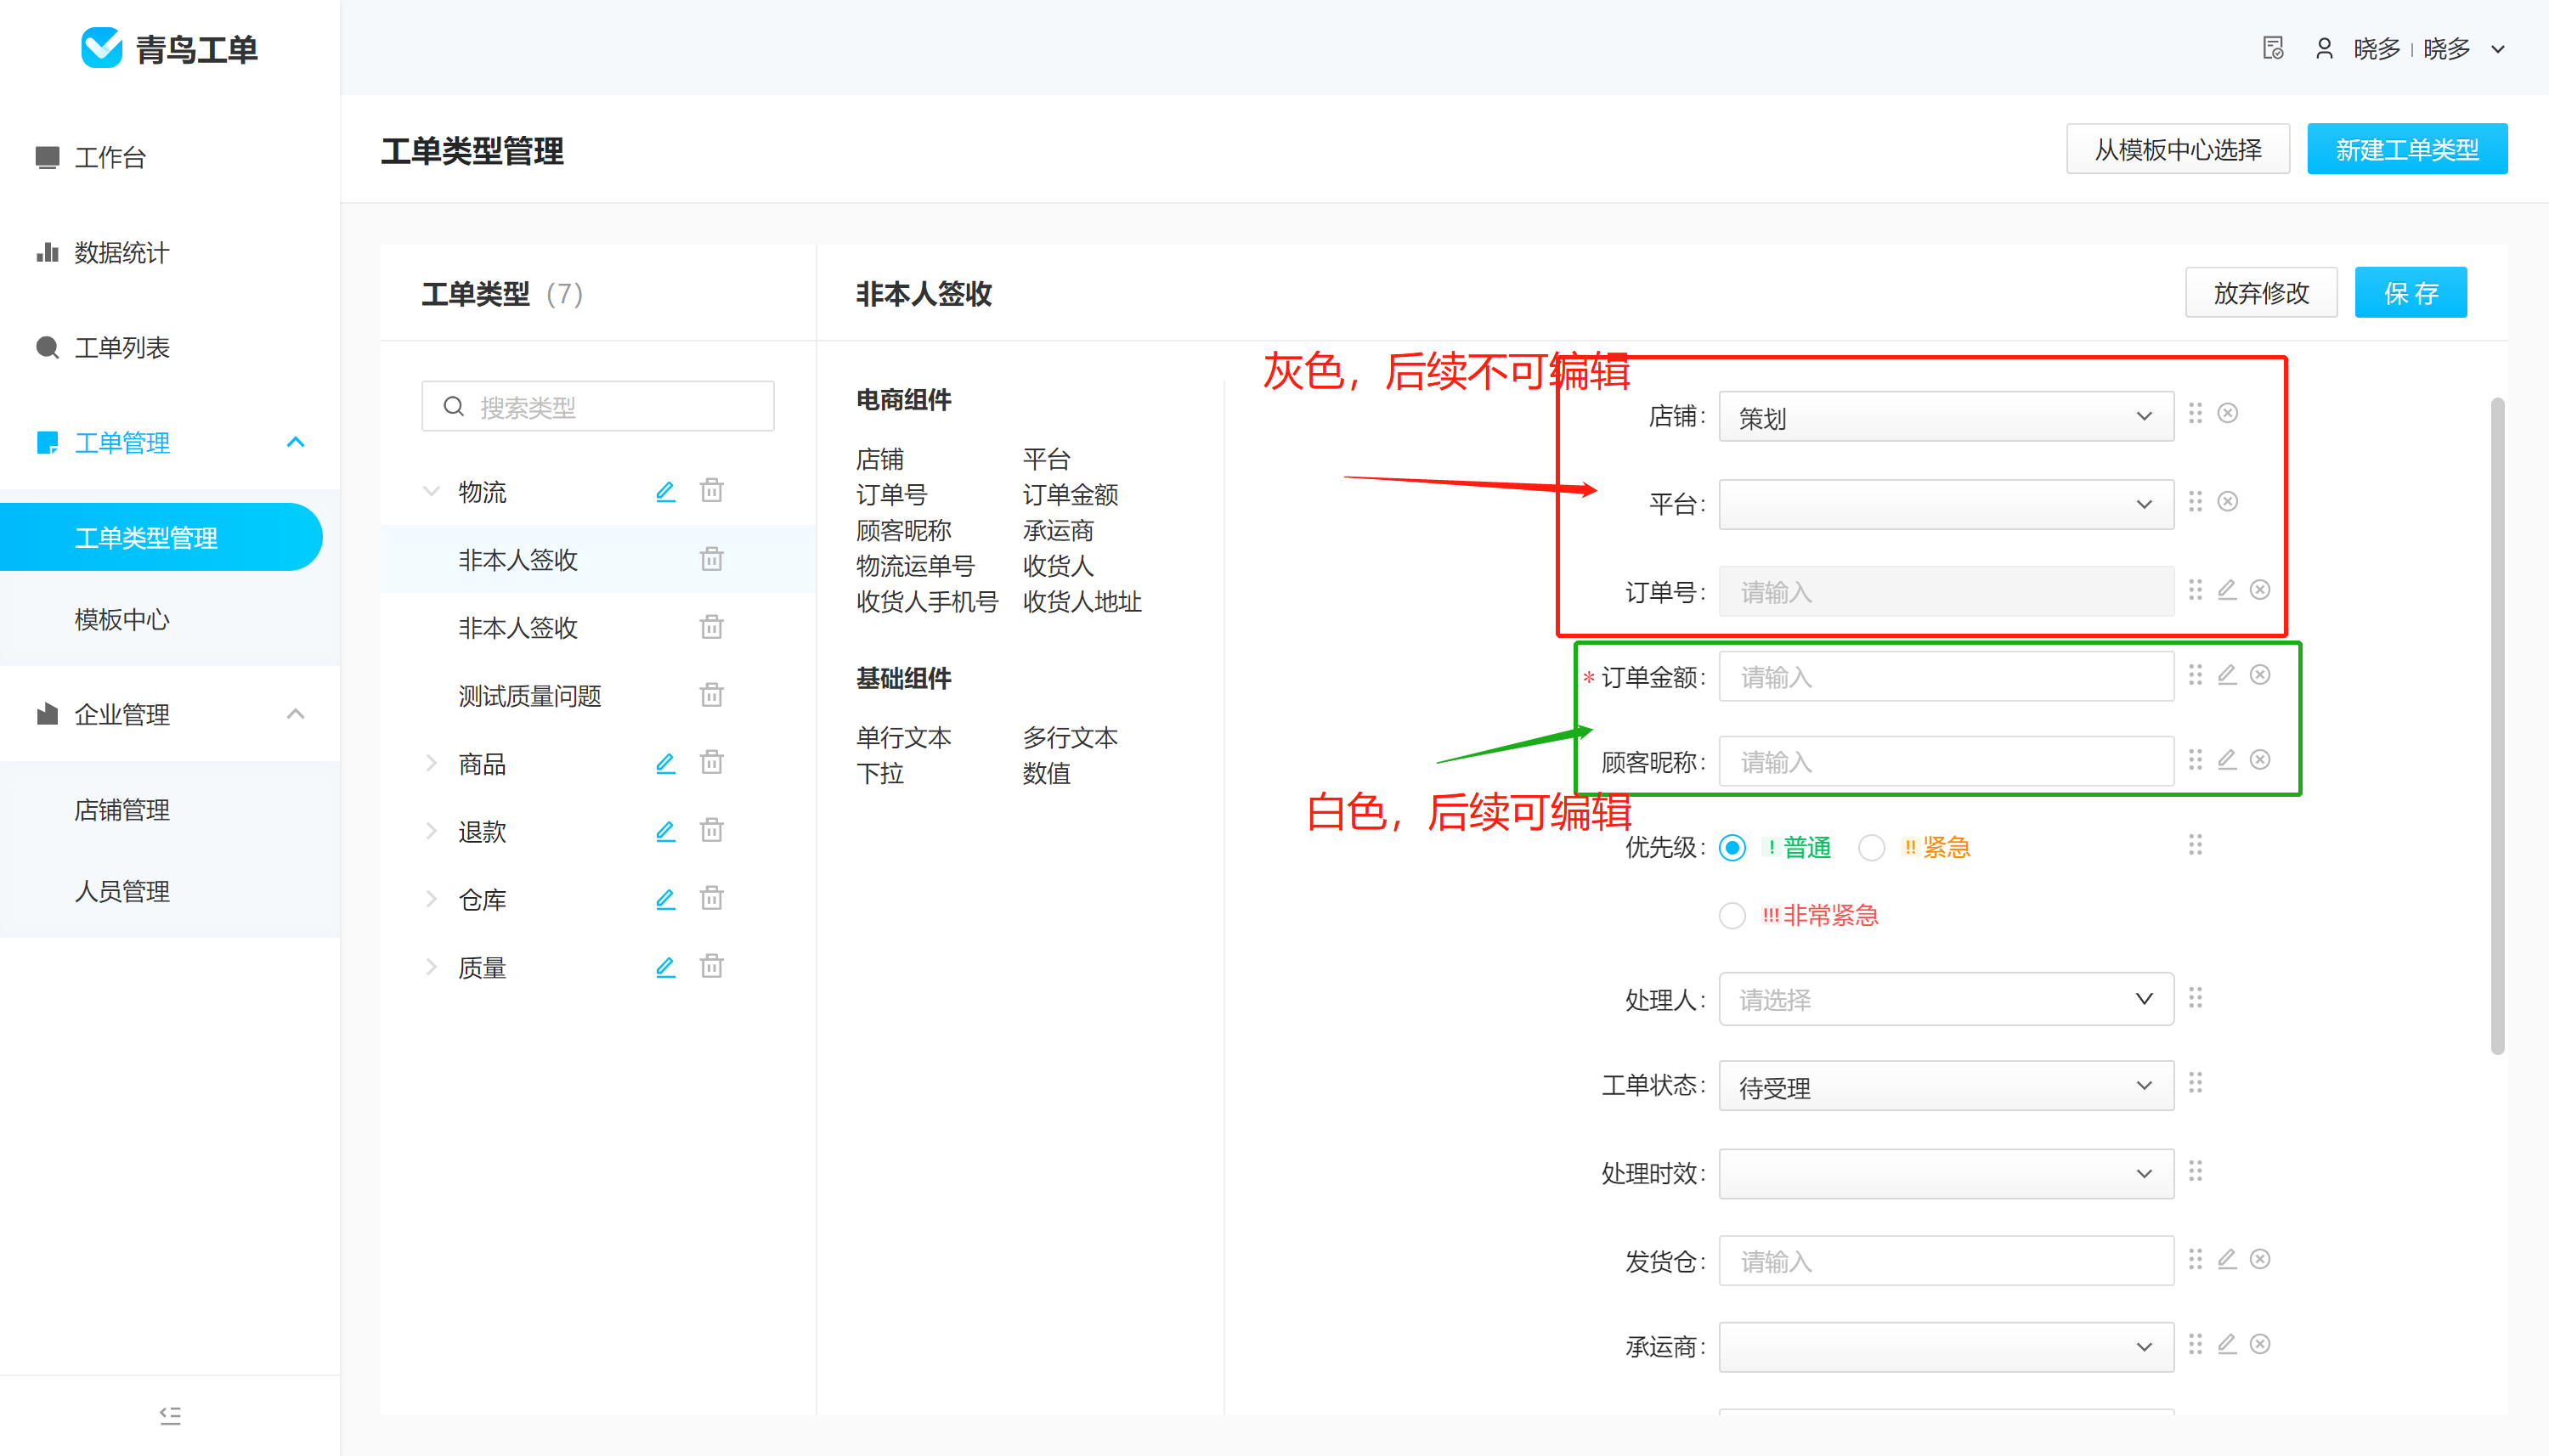Click 从模板中心选择 button
This screenshot has height=1456, width=2549.
pyautogui.click(x=2178, y=150)
